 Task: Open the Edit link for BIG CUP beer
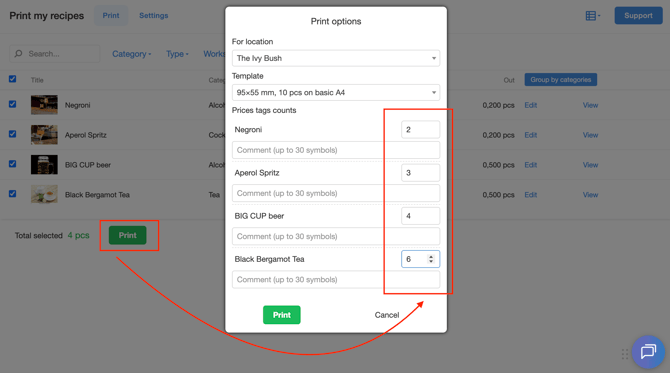(x=531, y=165)
